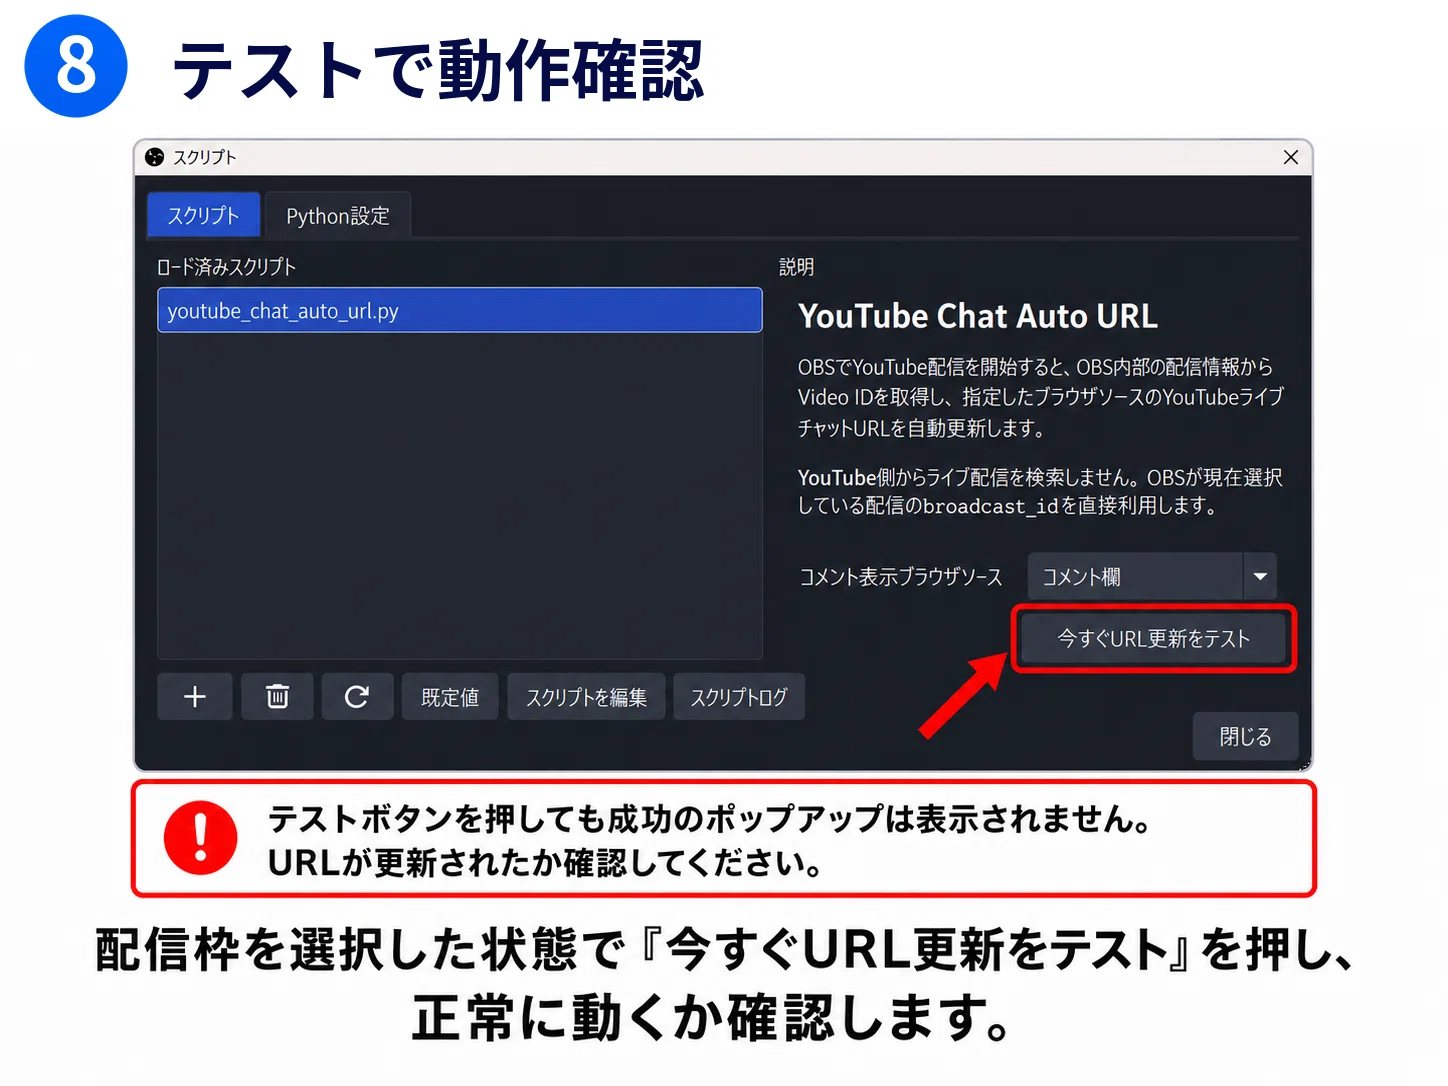The image size is (1448, 1086).
Task: Click the YouTube Chat Auto URL heading
Action: [978, 316]
